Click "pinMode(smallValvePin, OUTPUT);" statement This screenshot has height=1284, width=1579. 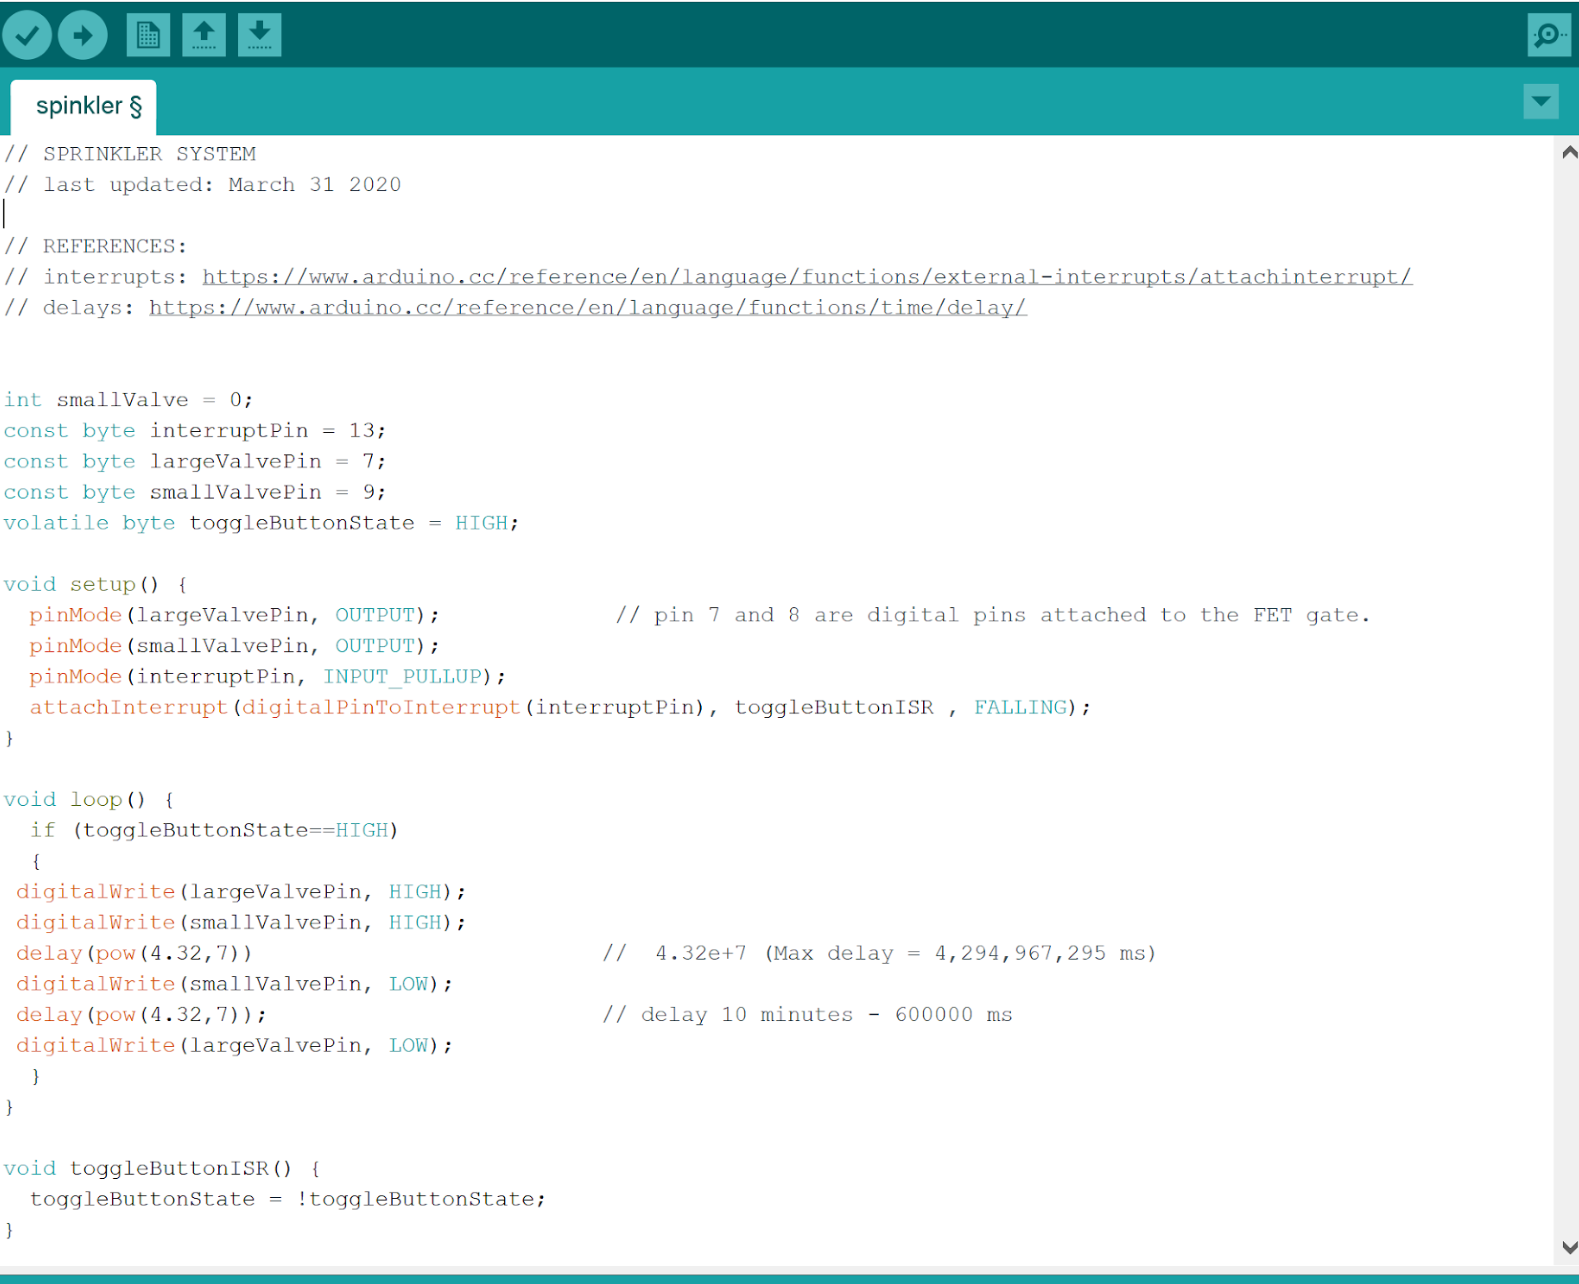point(234,646)
